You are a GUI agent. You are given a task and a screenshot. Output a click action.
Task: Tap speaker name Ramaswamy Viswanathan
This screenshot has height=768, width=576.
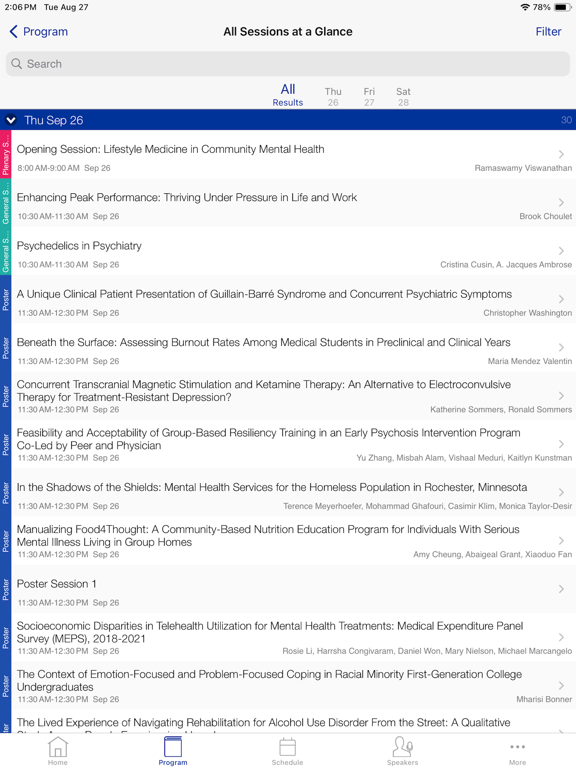tap(523, 168)
